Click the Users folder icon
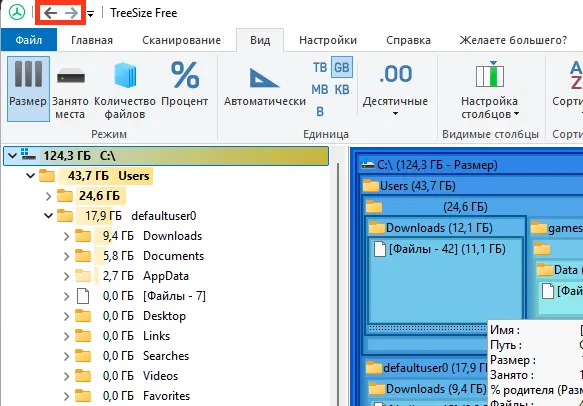The height and width of the screenshot is (406, 583). tap(47, 175)
